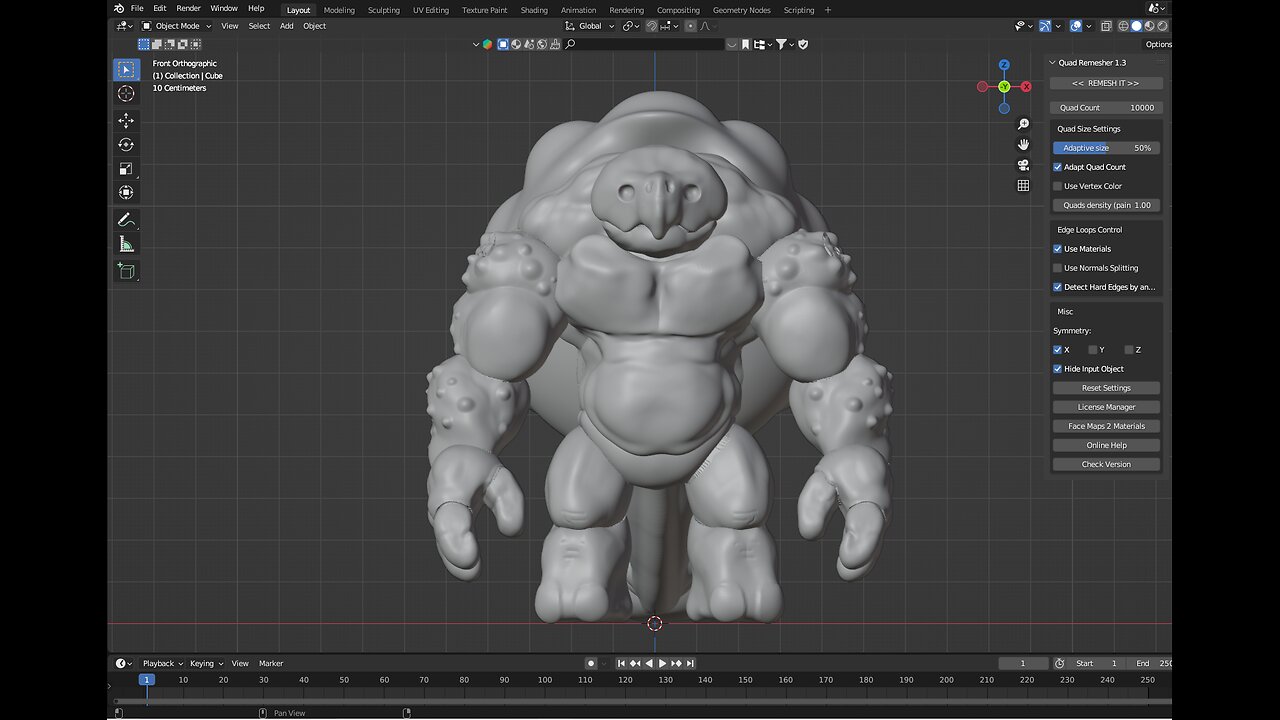Toggle the proportional editing button
1280x720 pixels.
691,26
